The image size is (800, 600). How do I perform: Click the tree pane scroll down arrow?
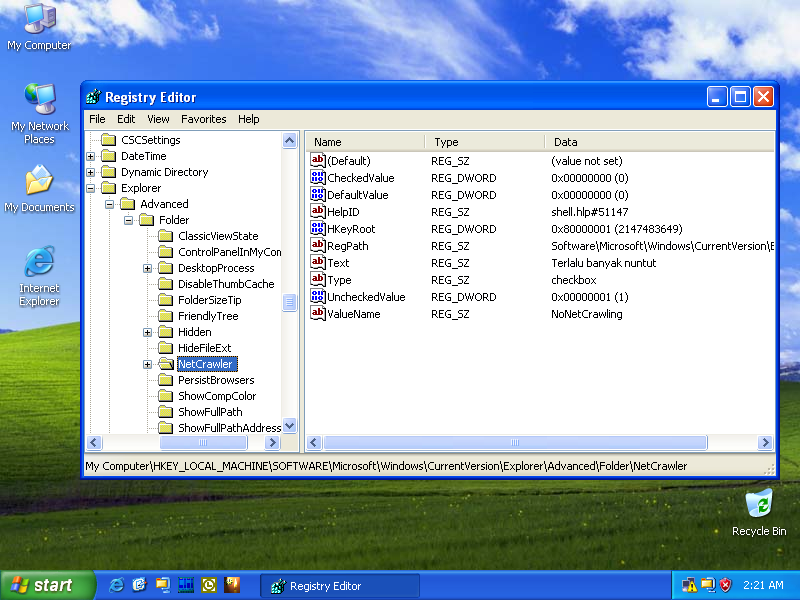click(290, 426)
